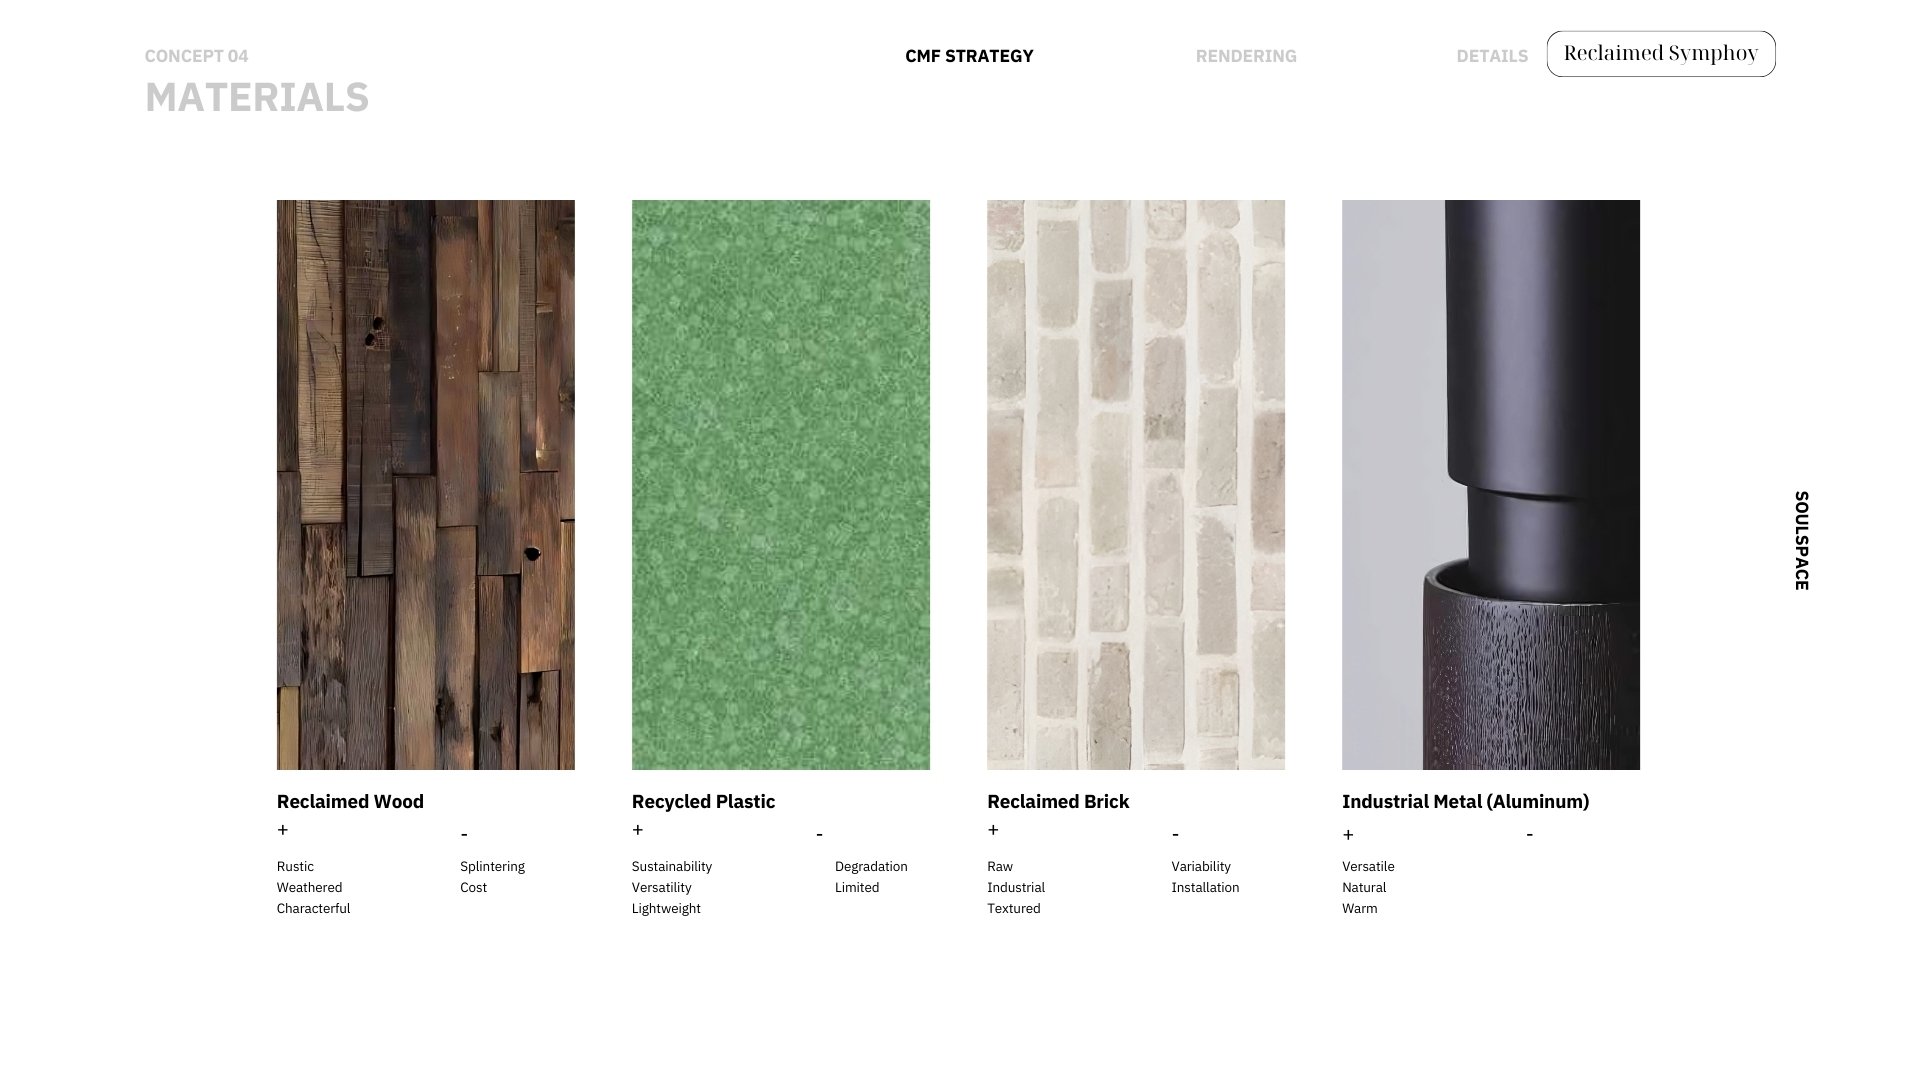Screen dimensions: 1920x1080
Task: Click the word Installation
Action: [1205, 888]
